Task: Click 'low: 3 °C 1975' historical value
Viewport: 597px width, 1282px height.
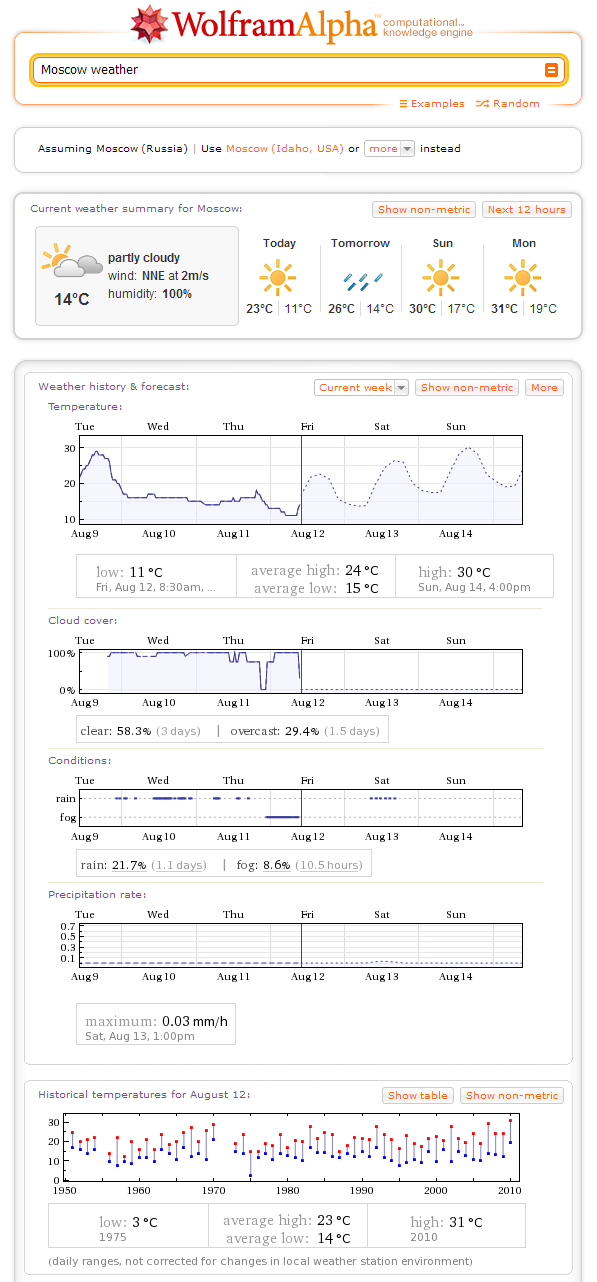Action: click(128, 1228)
